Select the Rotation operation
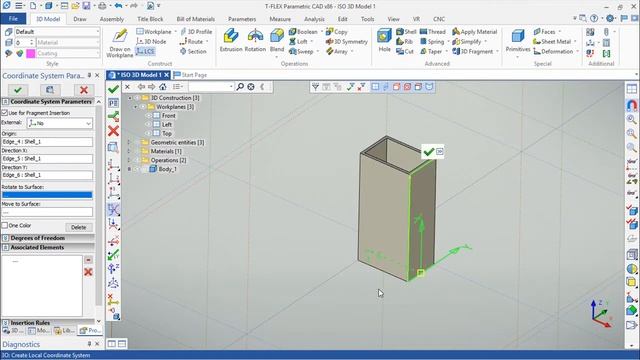Screen dimensions: 640x360 (x=255, y=40)
